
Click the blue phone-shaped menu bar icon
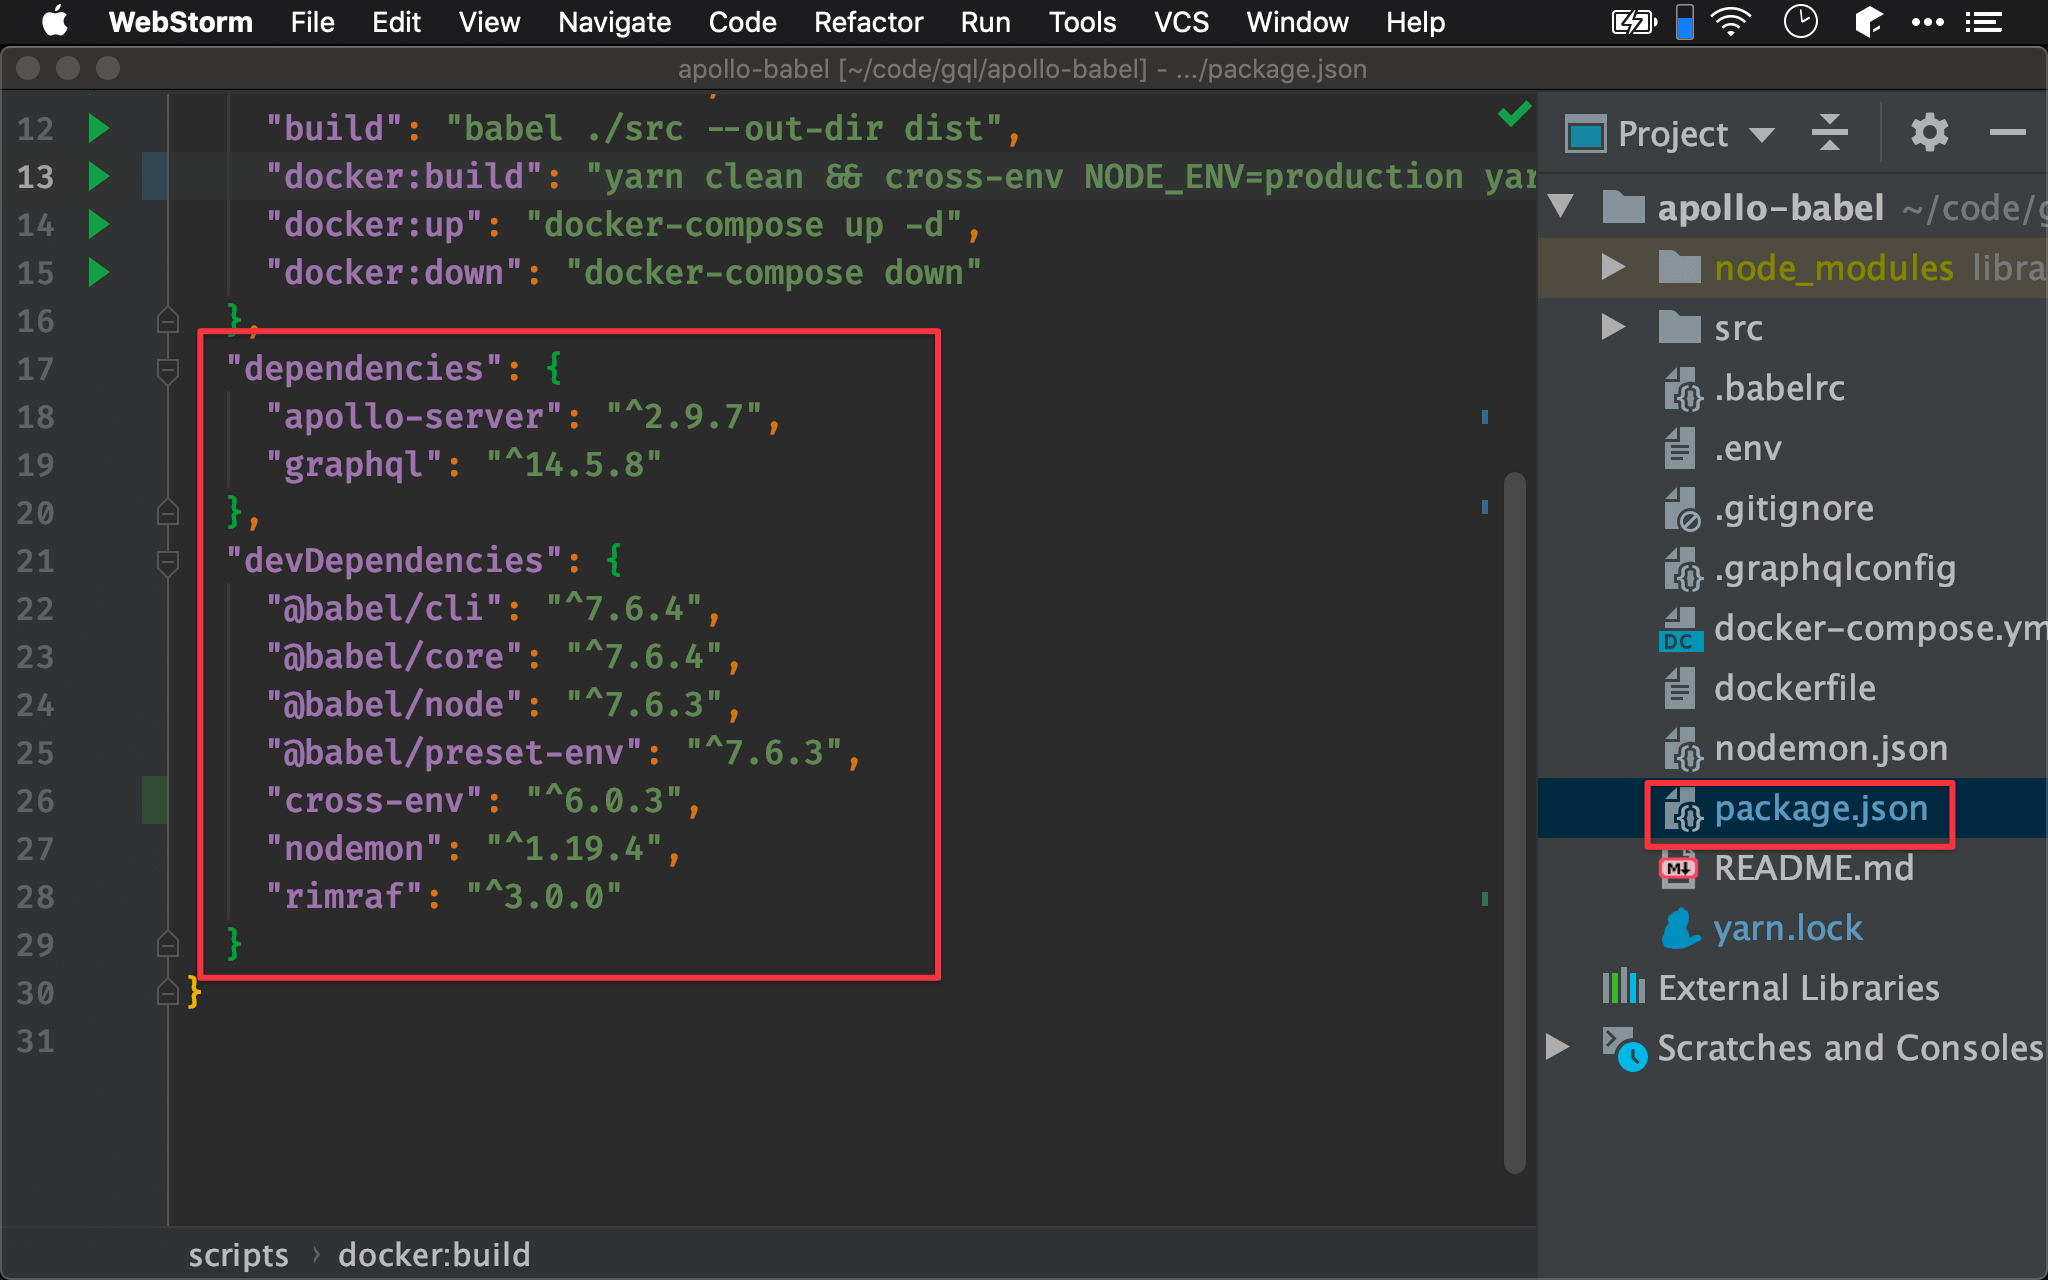point(1685,22)
